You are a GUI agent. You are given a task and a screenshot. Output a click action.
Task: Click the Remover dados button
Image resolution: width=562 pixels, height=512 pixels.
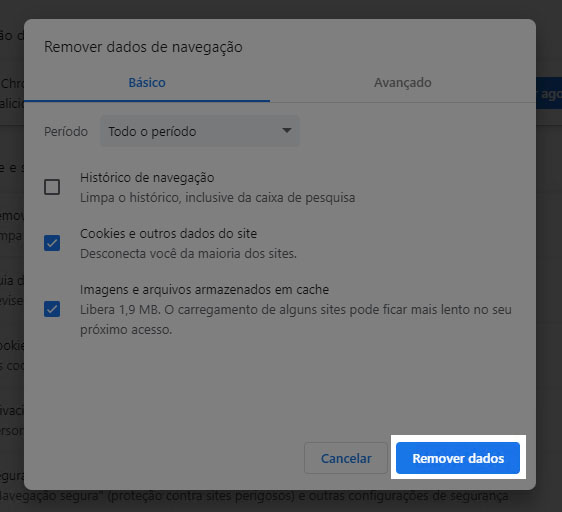click(x=458, y=458)
